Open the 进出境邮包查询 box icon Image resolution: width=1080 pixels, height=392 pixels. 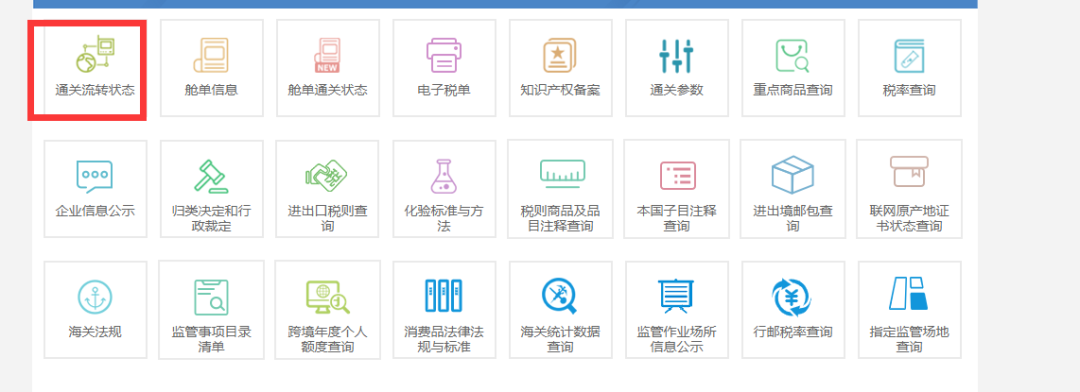coord(793,175)
